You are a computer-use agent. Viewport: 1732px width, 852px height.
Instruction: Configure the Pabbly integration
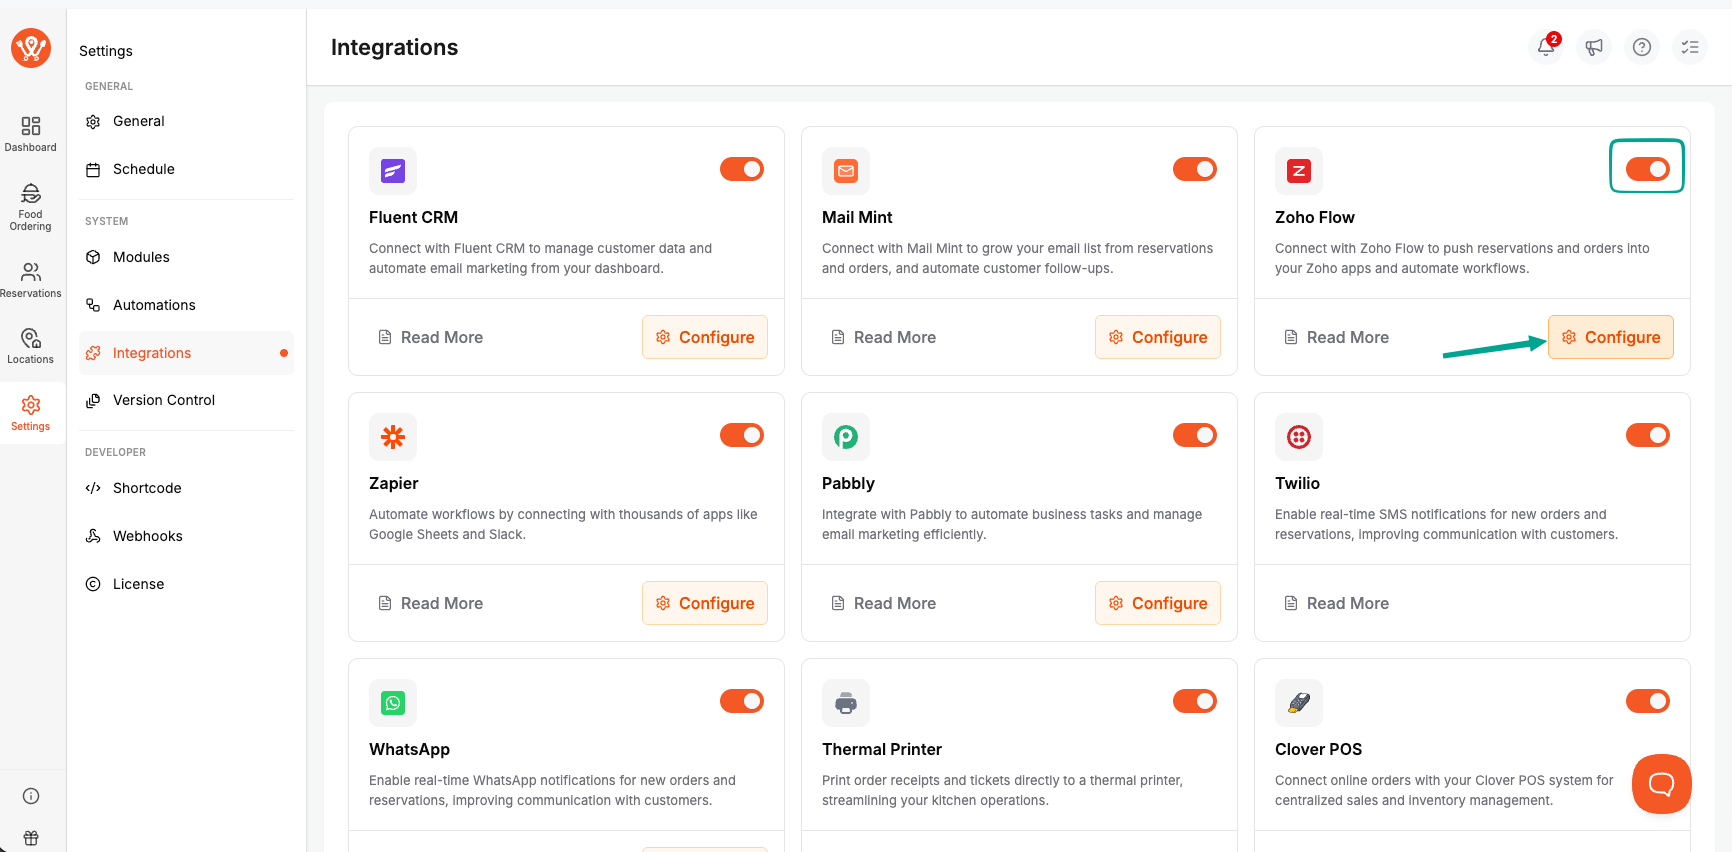tap(1158, 603)
